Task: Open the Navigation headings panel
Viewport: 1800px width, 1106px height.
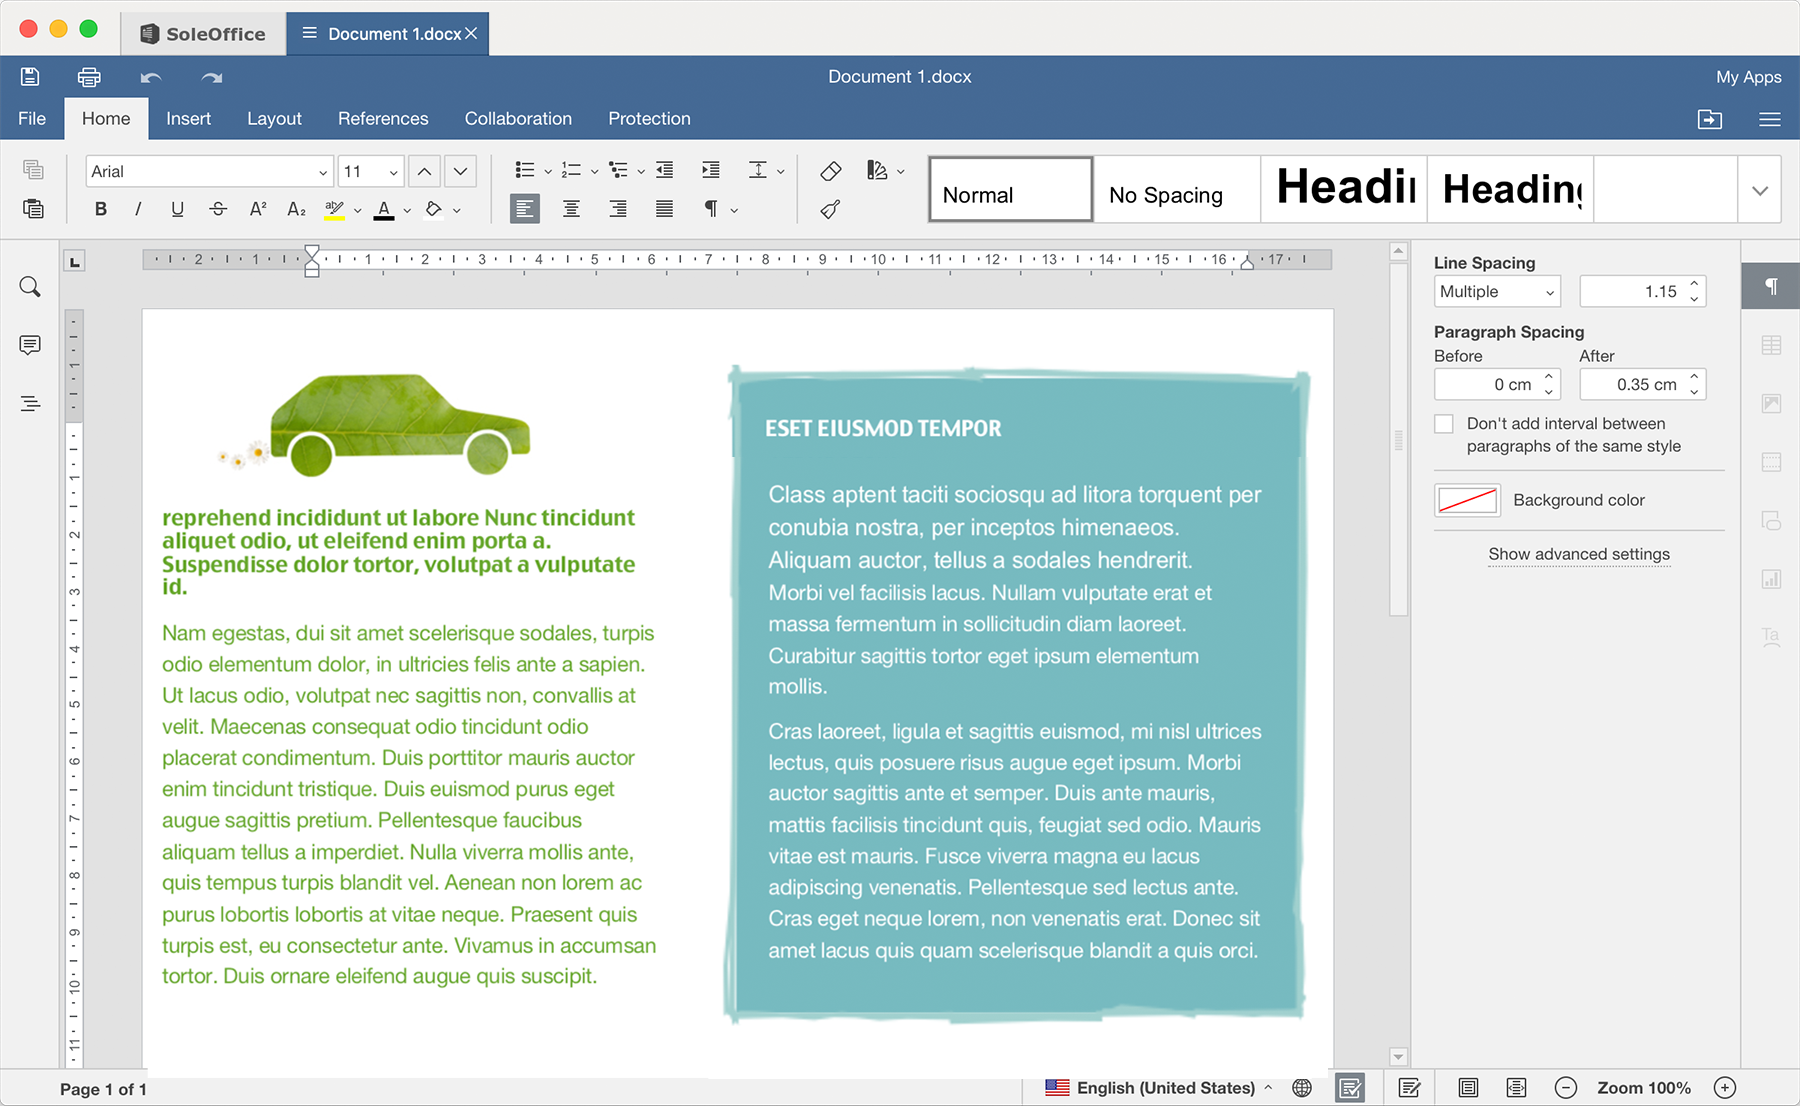Action: coord(30,404)
